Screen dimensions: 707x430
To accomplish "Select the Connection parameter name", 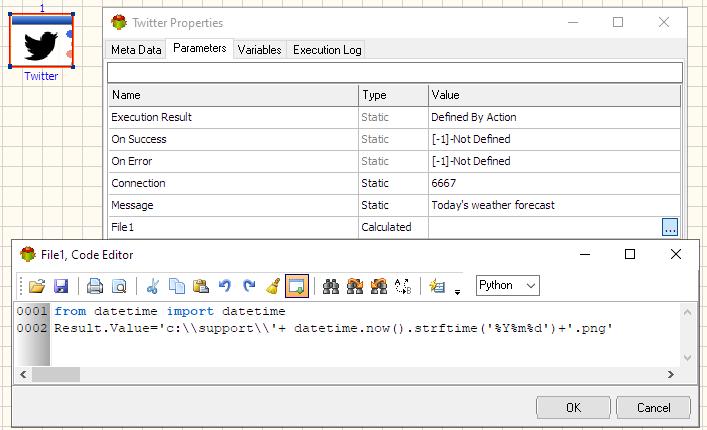I will (138, 183).
